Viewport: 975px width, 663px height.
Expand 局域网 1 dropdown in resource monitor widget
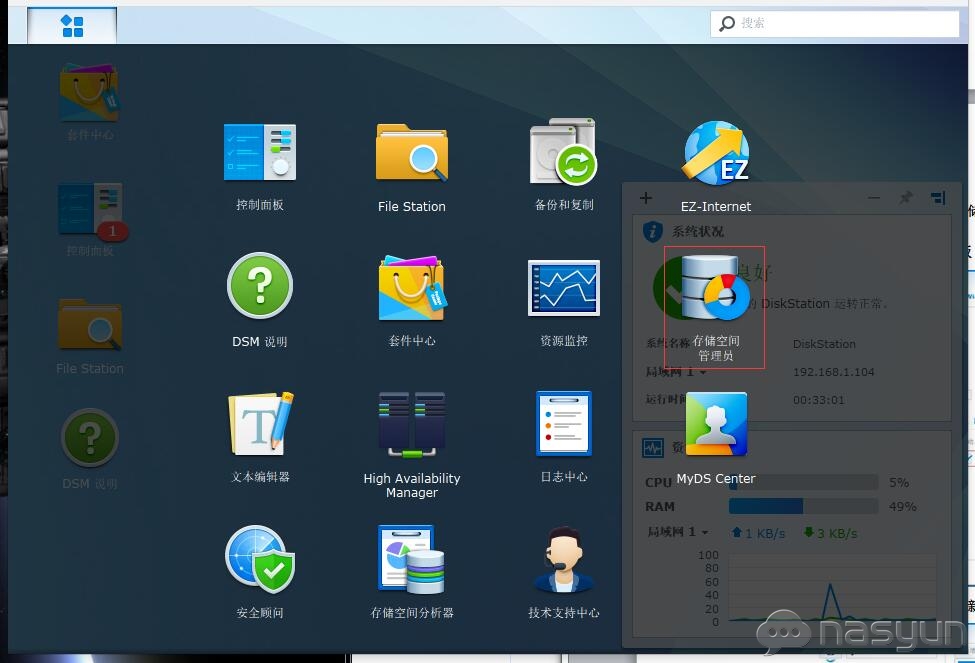coord(705,532)
